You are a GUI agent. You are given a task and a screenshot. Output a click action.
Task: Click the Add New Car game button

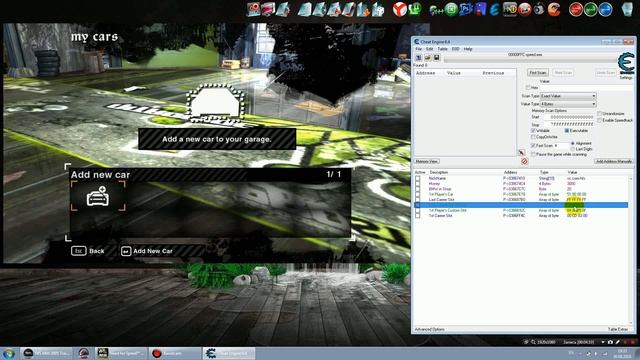147,251
